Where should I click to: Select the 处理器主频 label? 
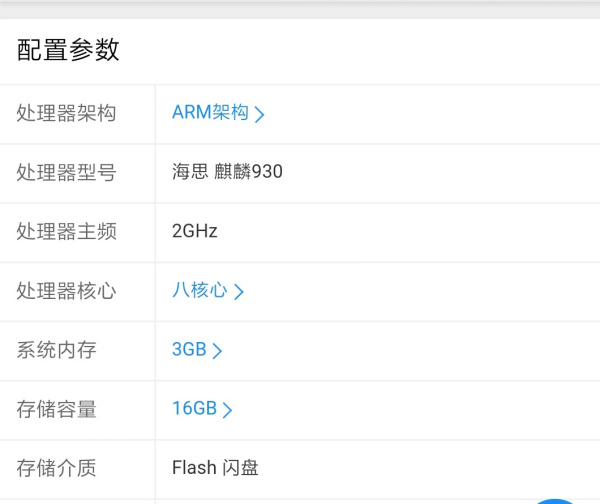[x=66, y=232]
